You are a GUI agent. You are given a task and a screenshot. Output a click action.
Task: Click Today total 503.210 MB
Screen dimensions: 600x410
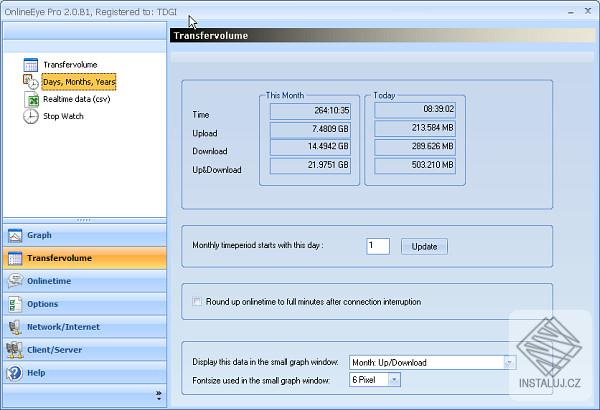(x=415, y=165)
